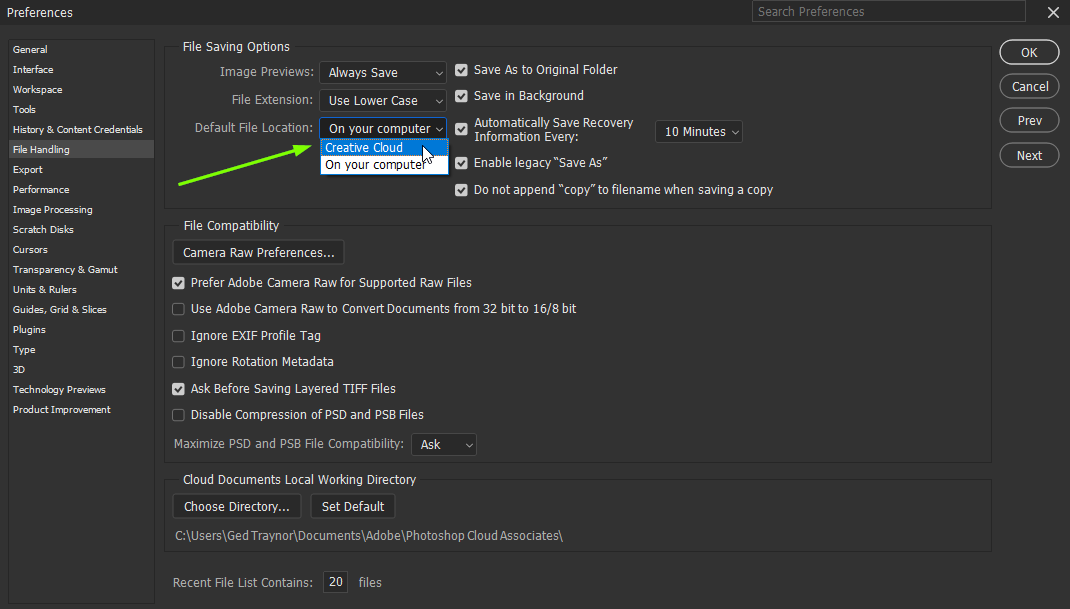The height and width of the screenshot is (609, 1070).
Task: Change the recovery save interval dropdown
Action: 698,130
